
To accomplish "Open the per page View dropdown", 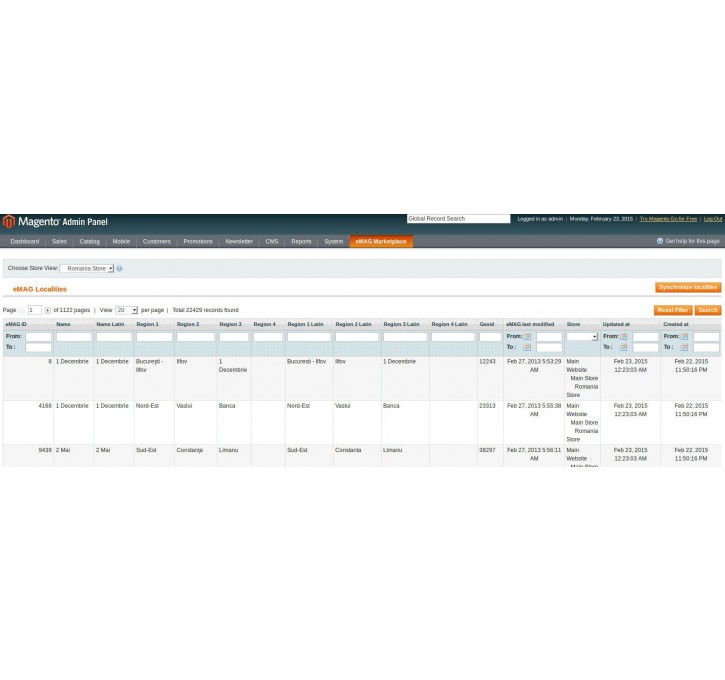I will click(x=126, y=310).
